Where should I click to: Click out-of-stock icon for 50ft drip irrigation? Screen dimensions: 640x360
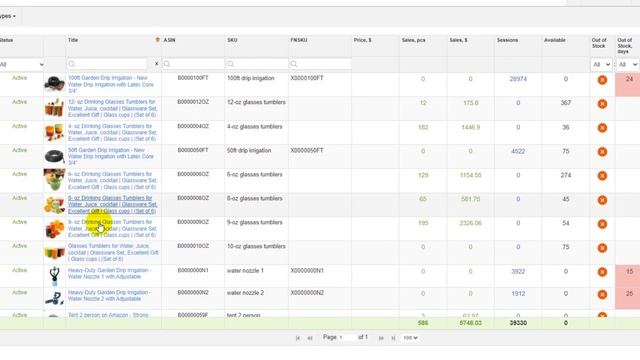pos(602,152)
